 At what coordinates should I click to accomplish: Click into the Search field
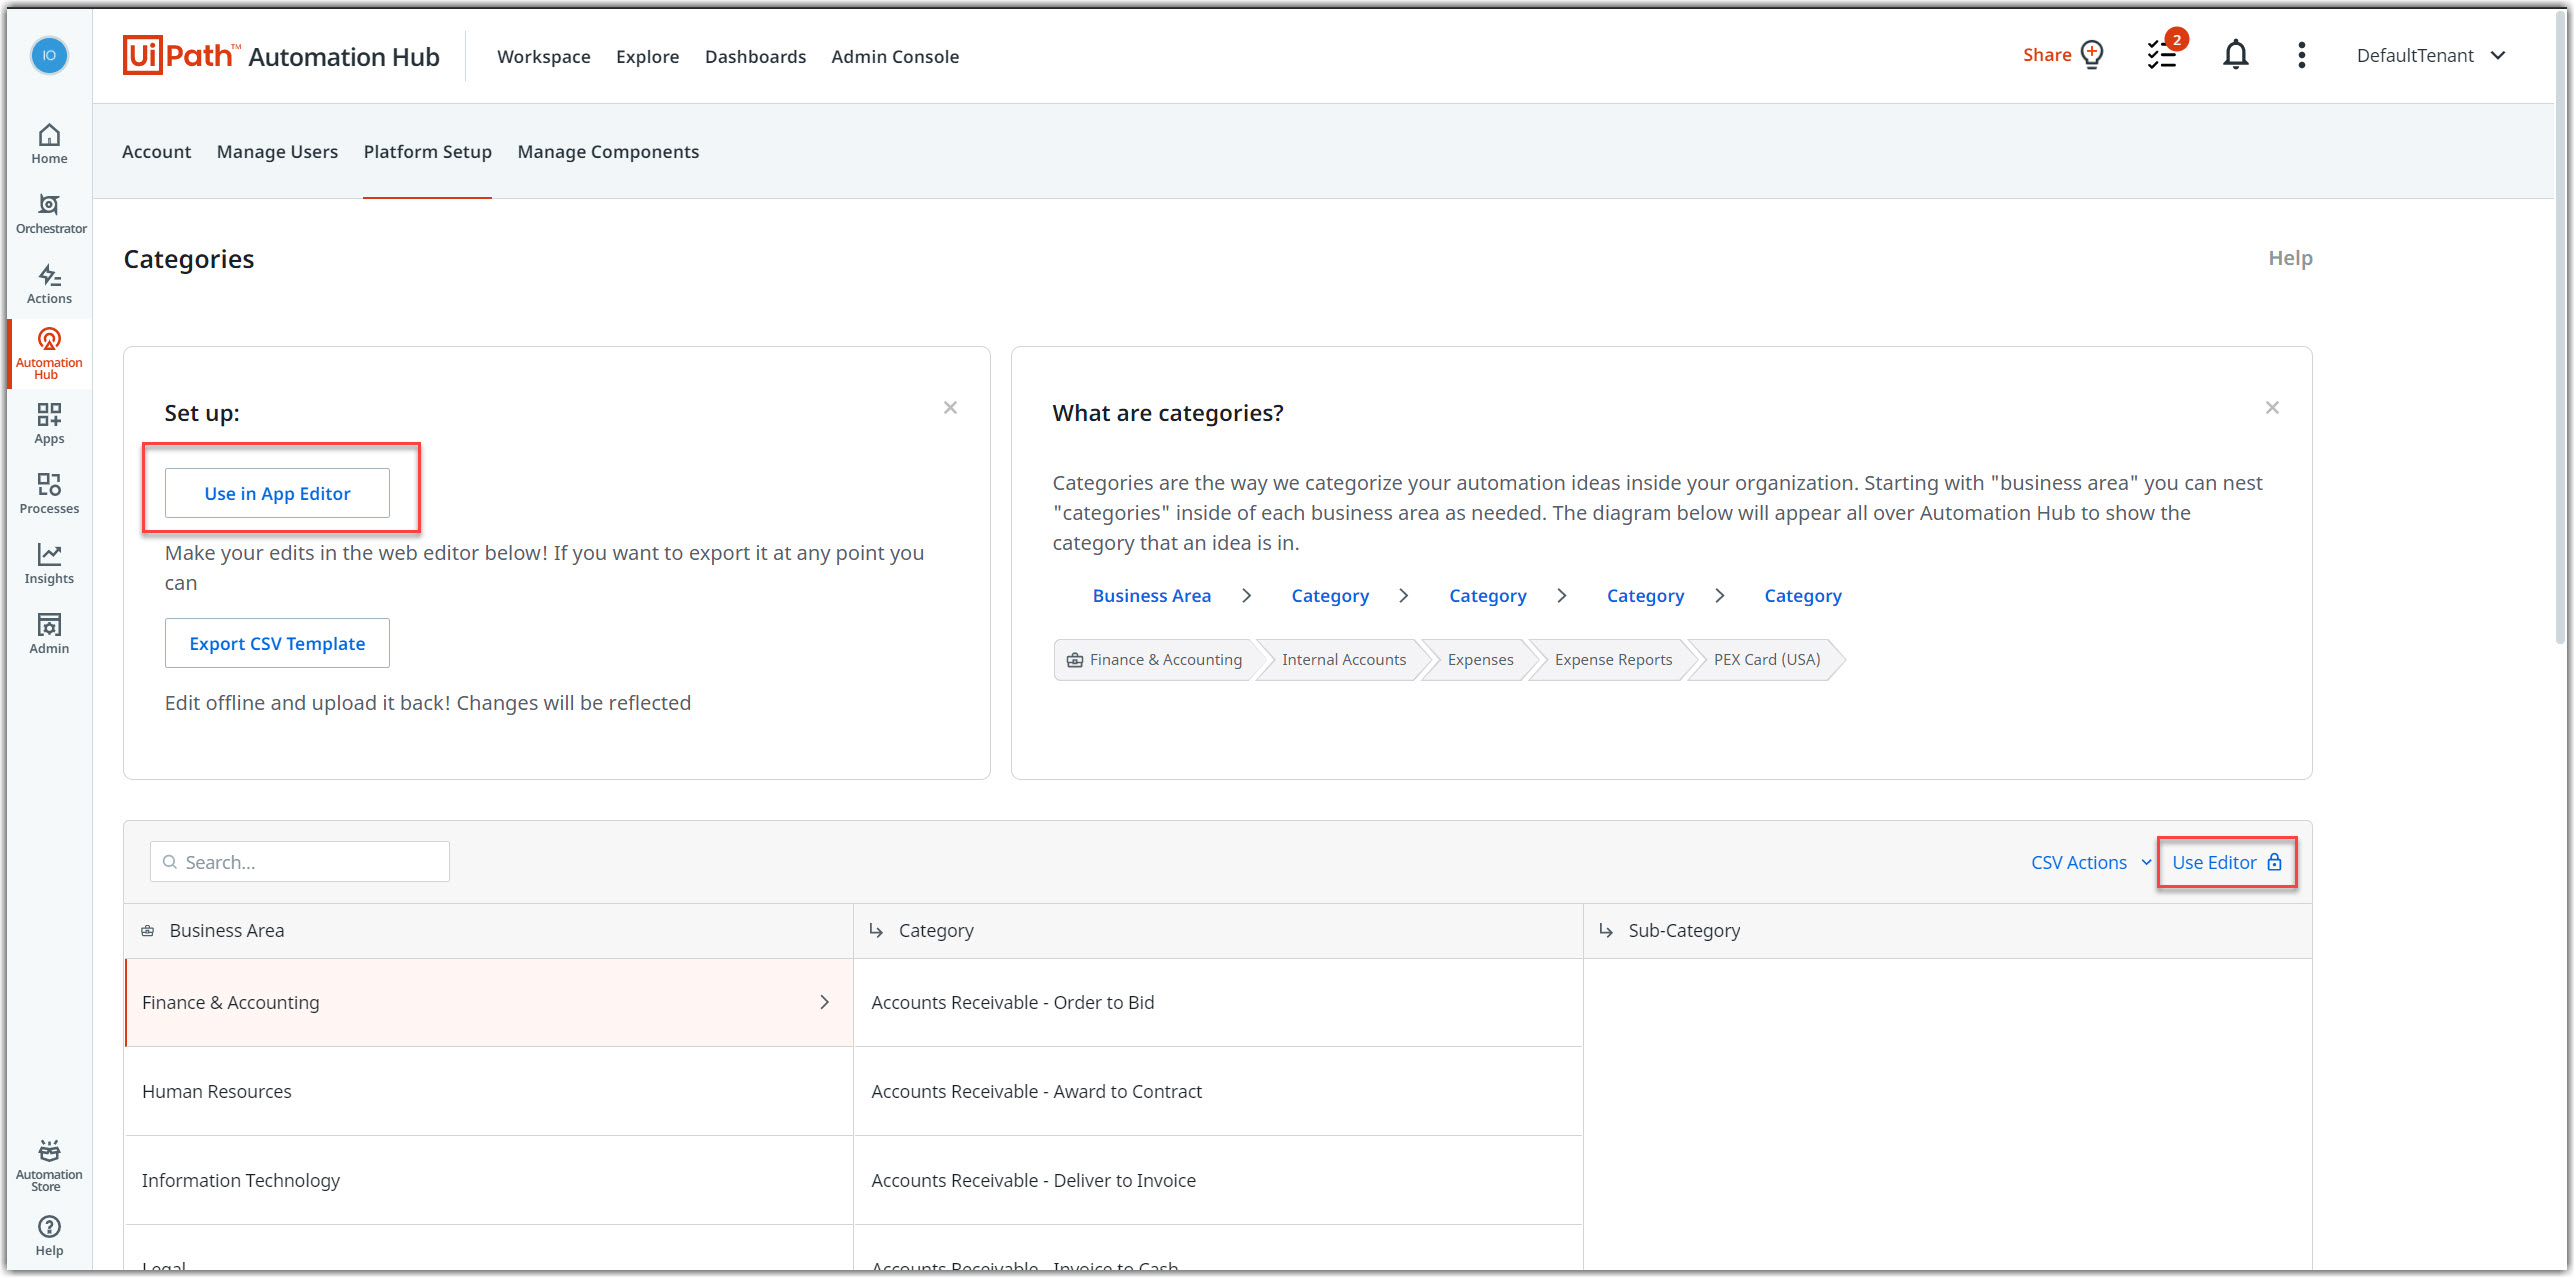coord(300,862)
